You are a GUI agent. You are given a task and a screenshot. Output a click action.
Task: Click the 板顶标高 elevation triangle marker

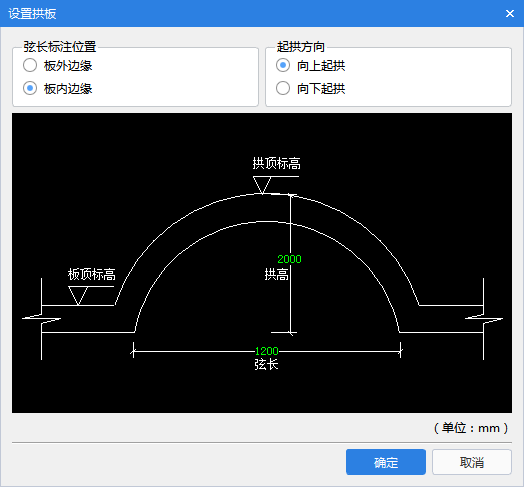(78, 295)
